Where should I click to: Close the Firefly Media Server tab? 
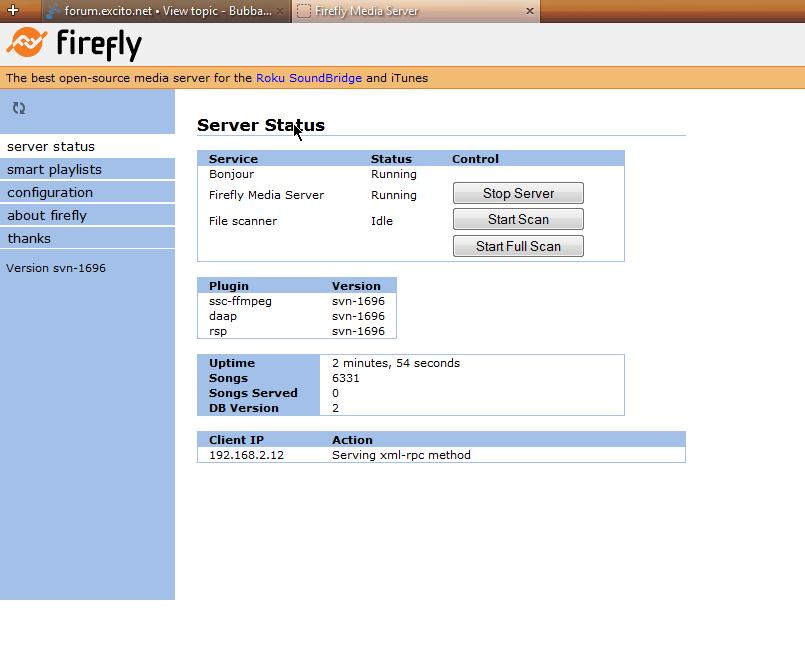pyautogui.click(x=529, y=11)
